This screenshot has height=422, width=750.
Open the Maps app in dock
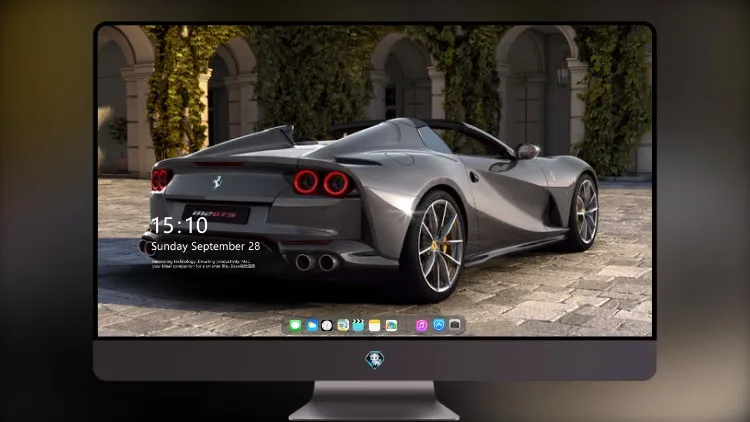point(343,325)
